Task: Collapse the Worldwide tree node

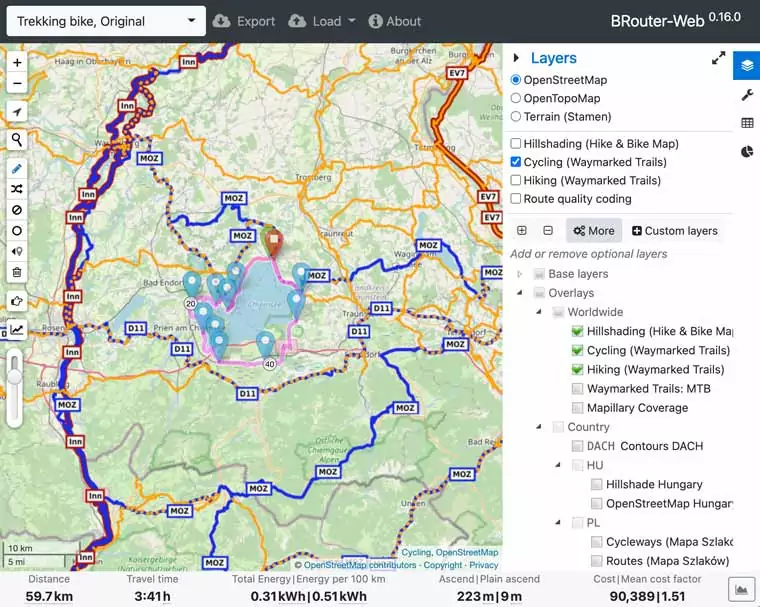Action: point(539,312)
